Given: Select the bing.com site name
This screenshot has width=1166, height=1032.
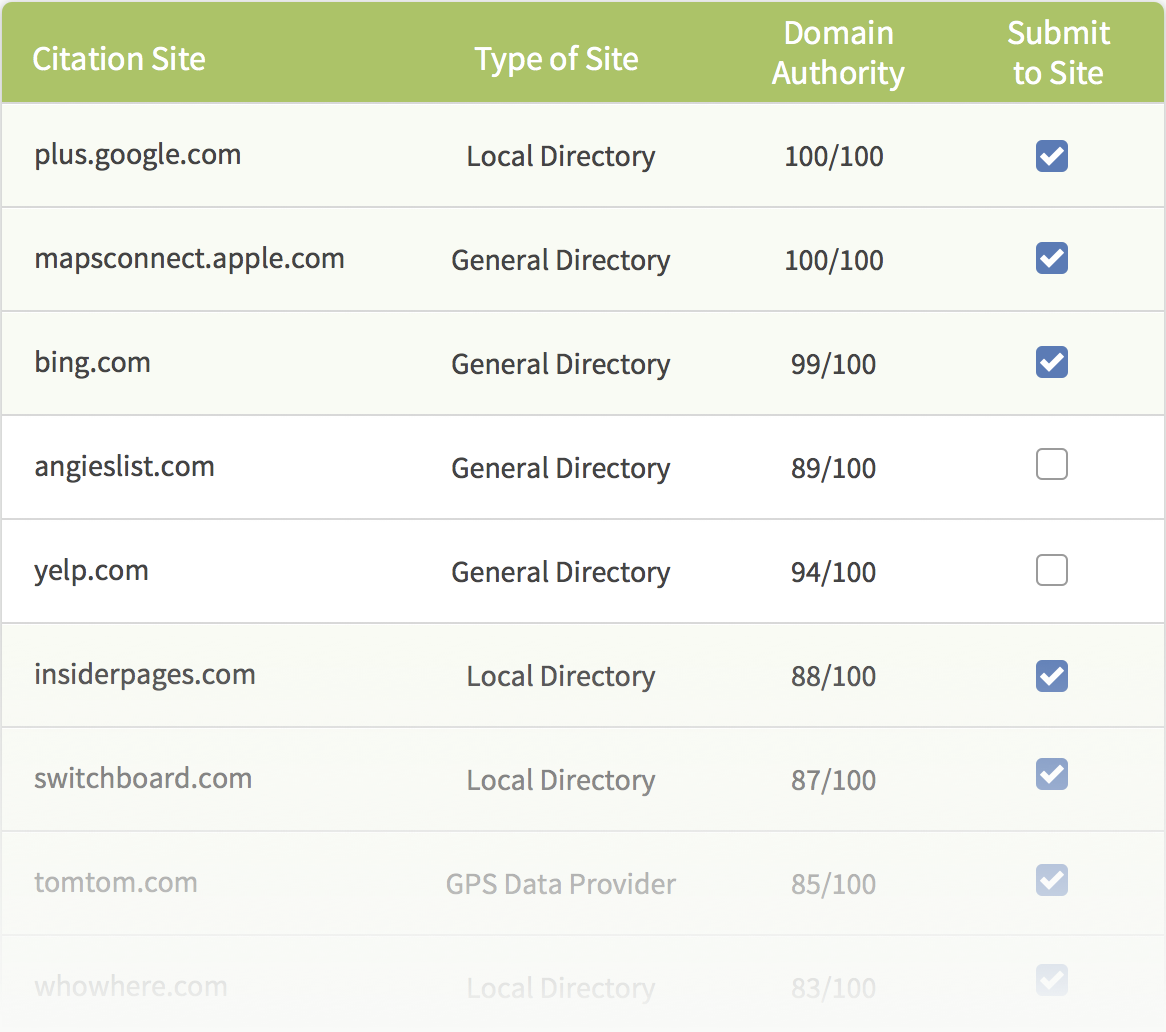Looking at the screenshot, I should click(92, 363).
